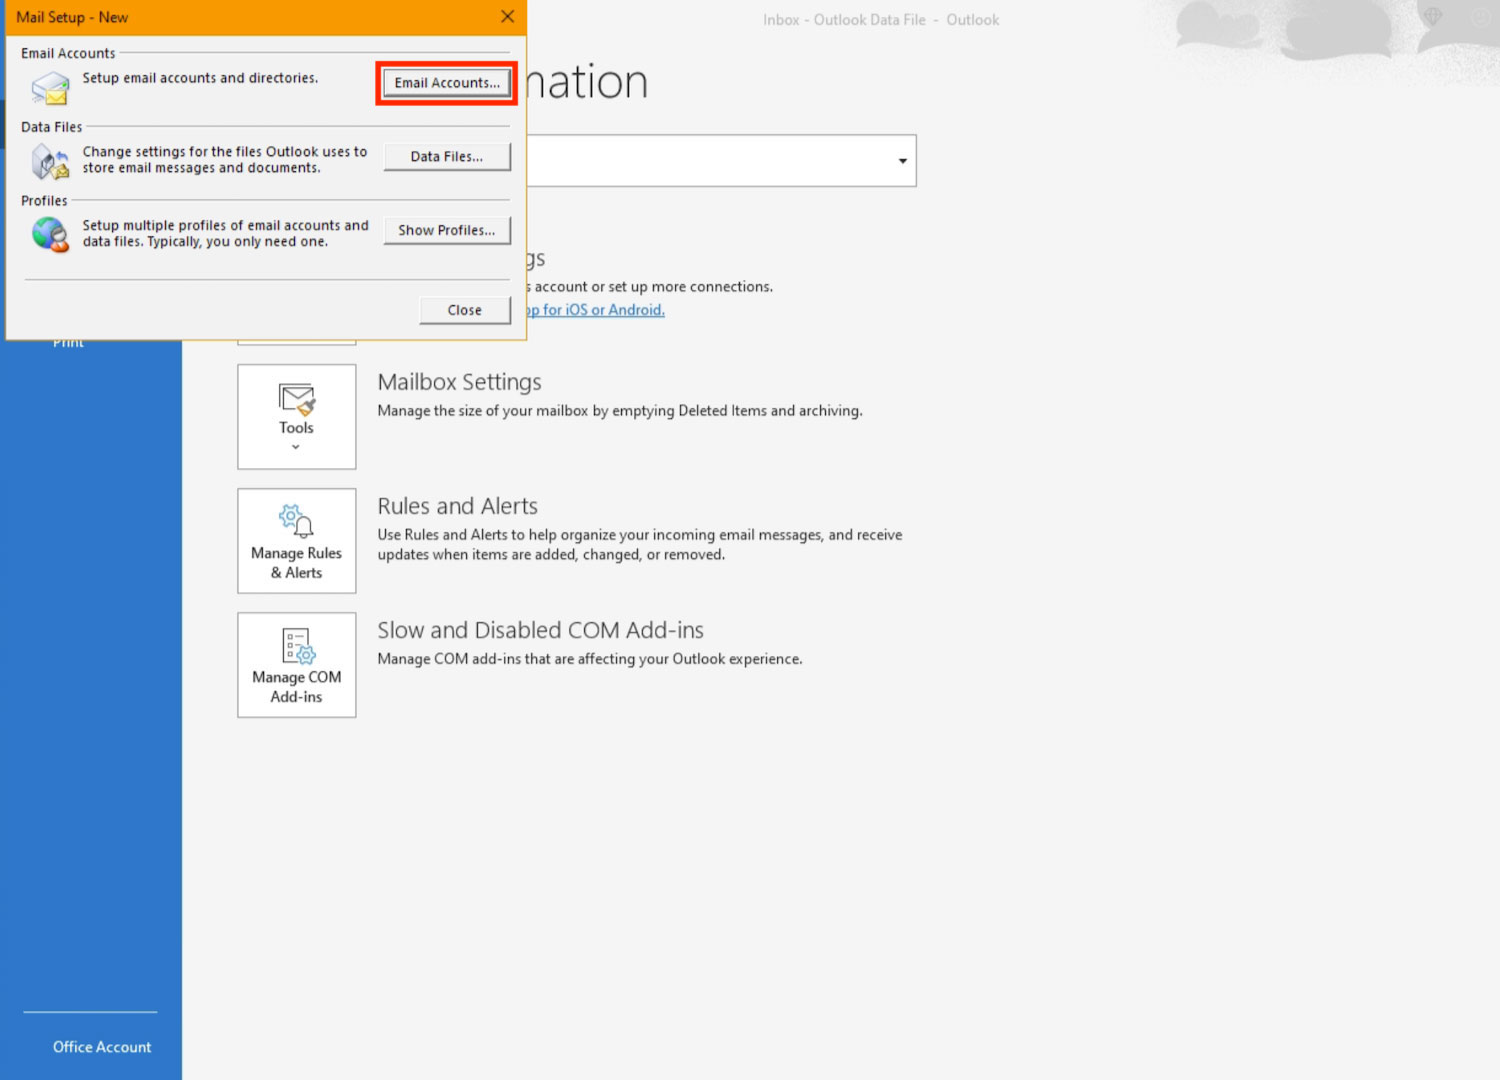Viewport: 1500px width, 1080px height.
Task: Expand the Tools chevron under Mailbox Settings
Action: point(296,447)
